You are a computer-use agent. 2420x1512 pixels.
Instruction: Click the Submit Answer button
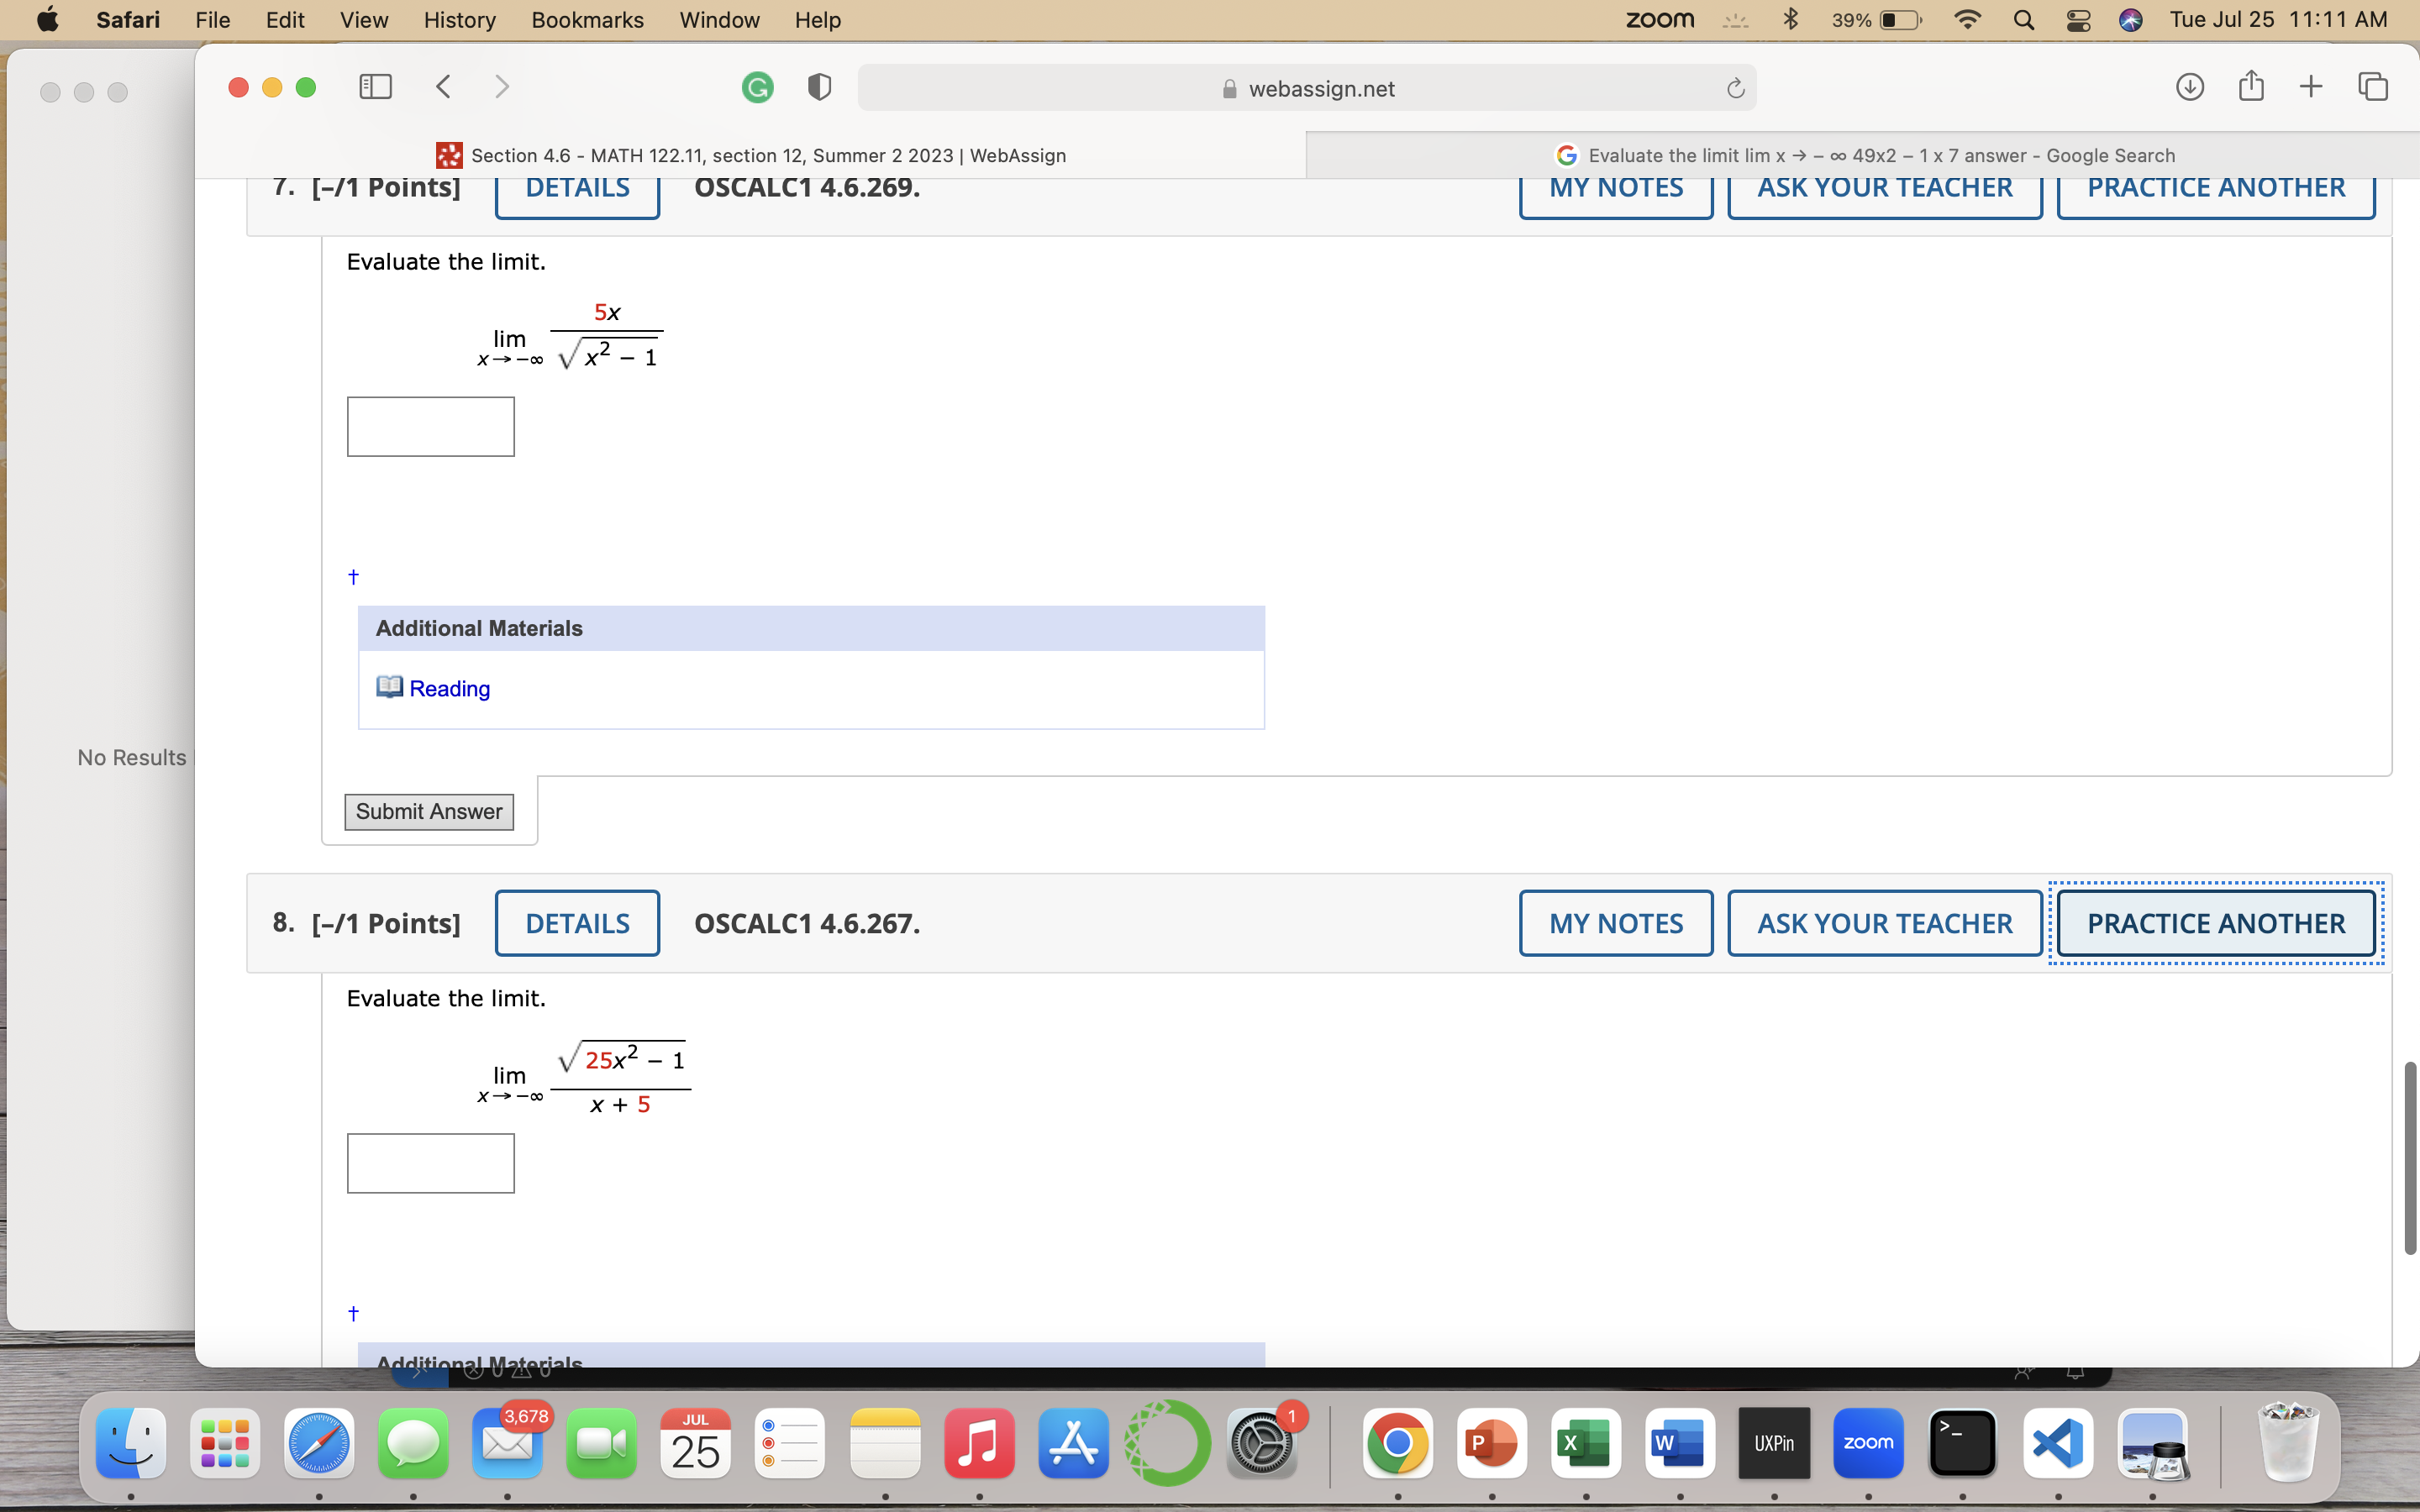429,811
